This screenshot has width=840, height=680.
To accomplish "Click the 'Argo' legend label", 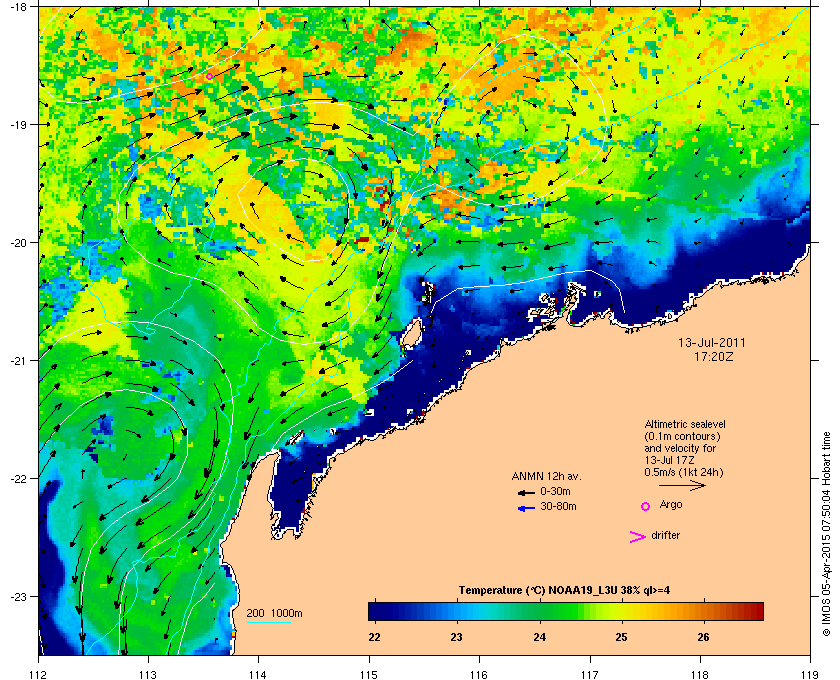I will coord(671,504).
